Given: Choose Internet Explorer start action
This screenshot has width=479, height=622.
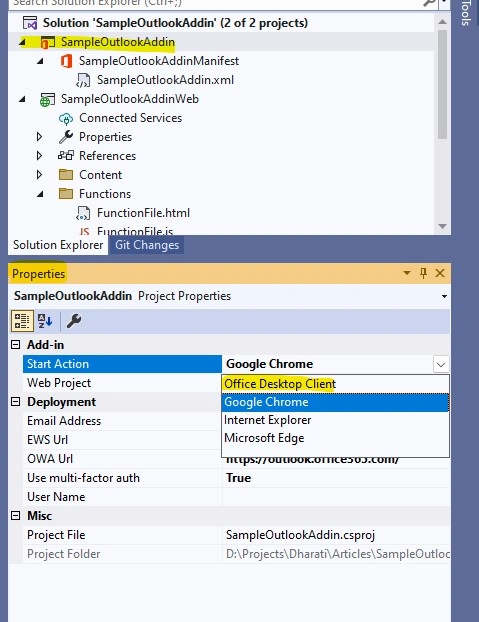Looking at the screenshot, I should point(335,420).
